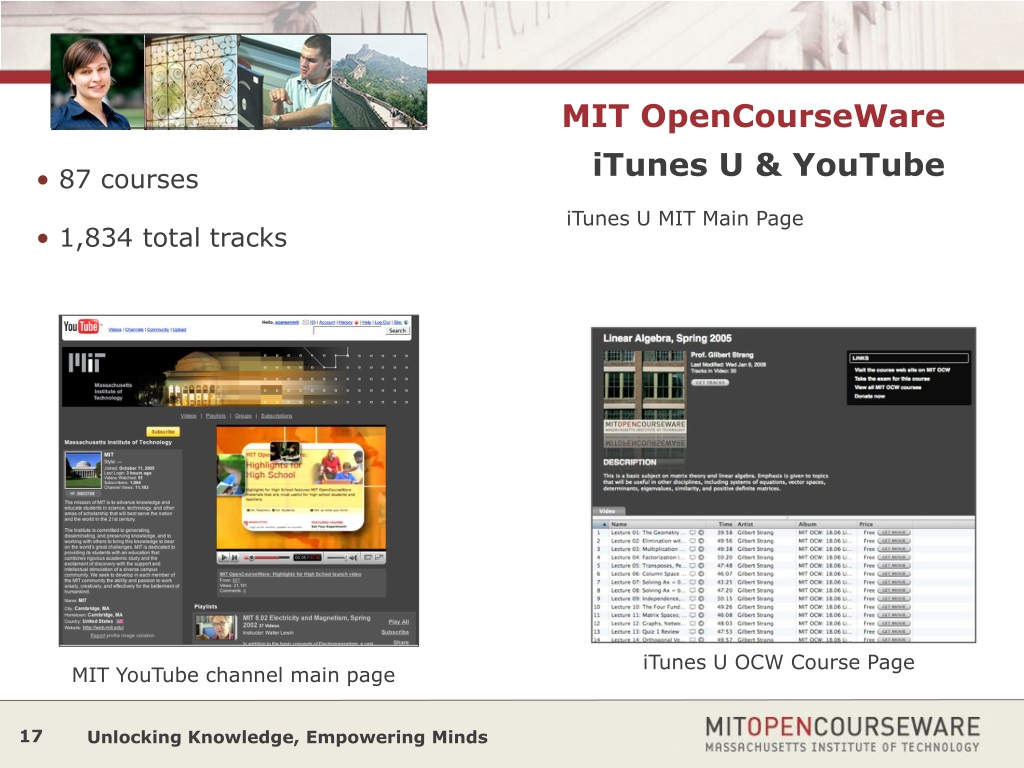This screenshot has height=768, width=1024.
Task: Click the arrow icon on Lecture 01 row
Action: pyautogui.click(x=701, y=532)
